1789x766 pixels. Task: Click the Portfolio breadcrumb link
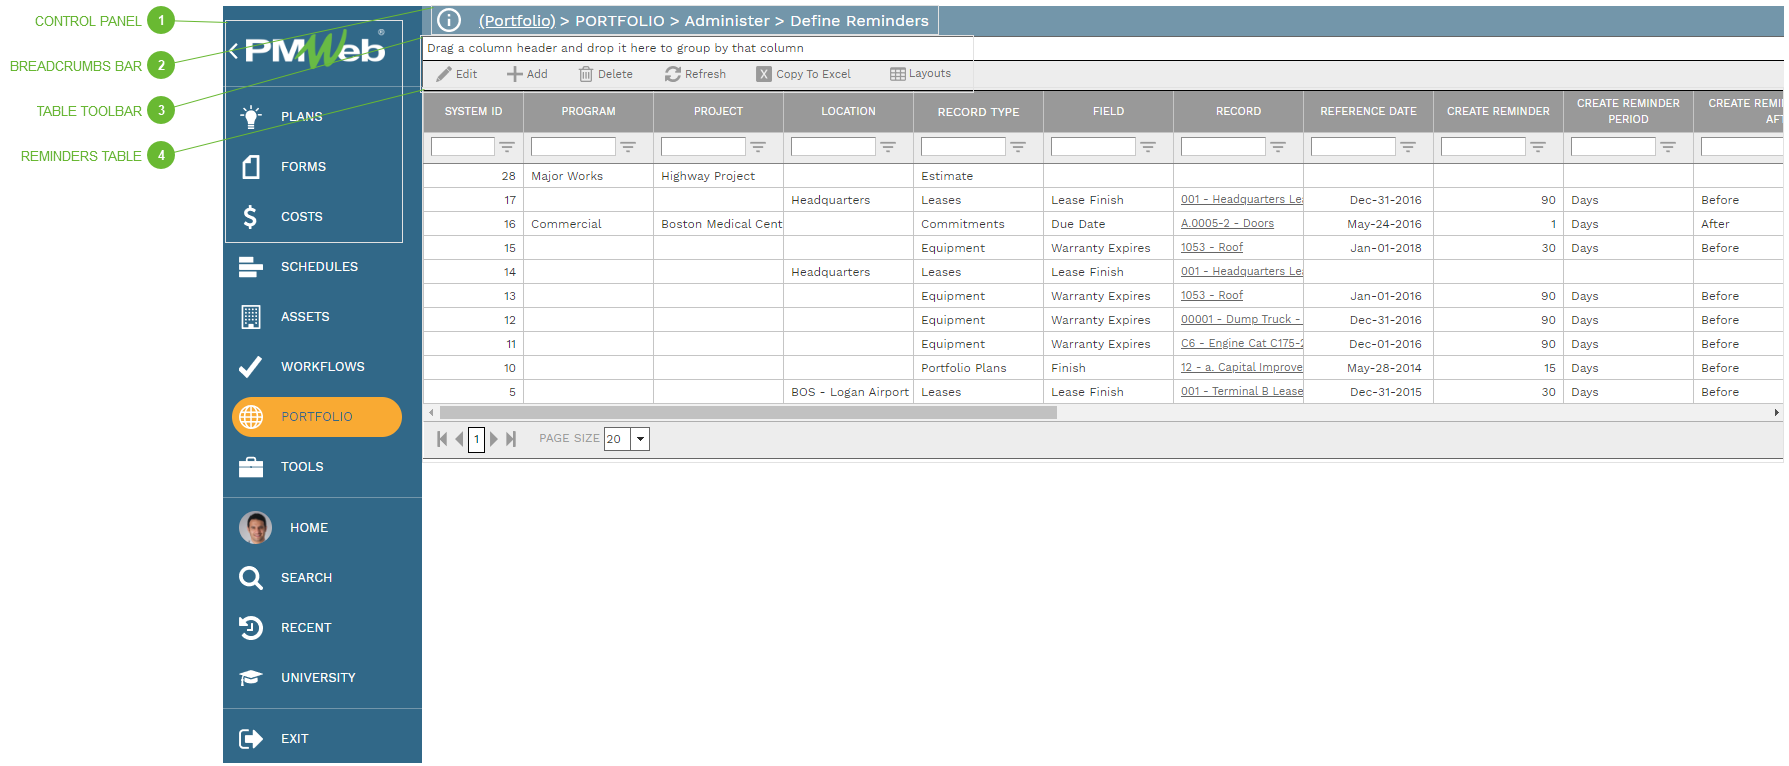(x=516, y=21)
